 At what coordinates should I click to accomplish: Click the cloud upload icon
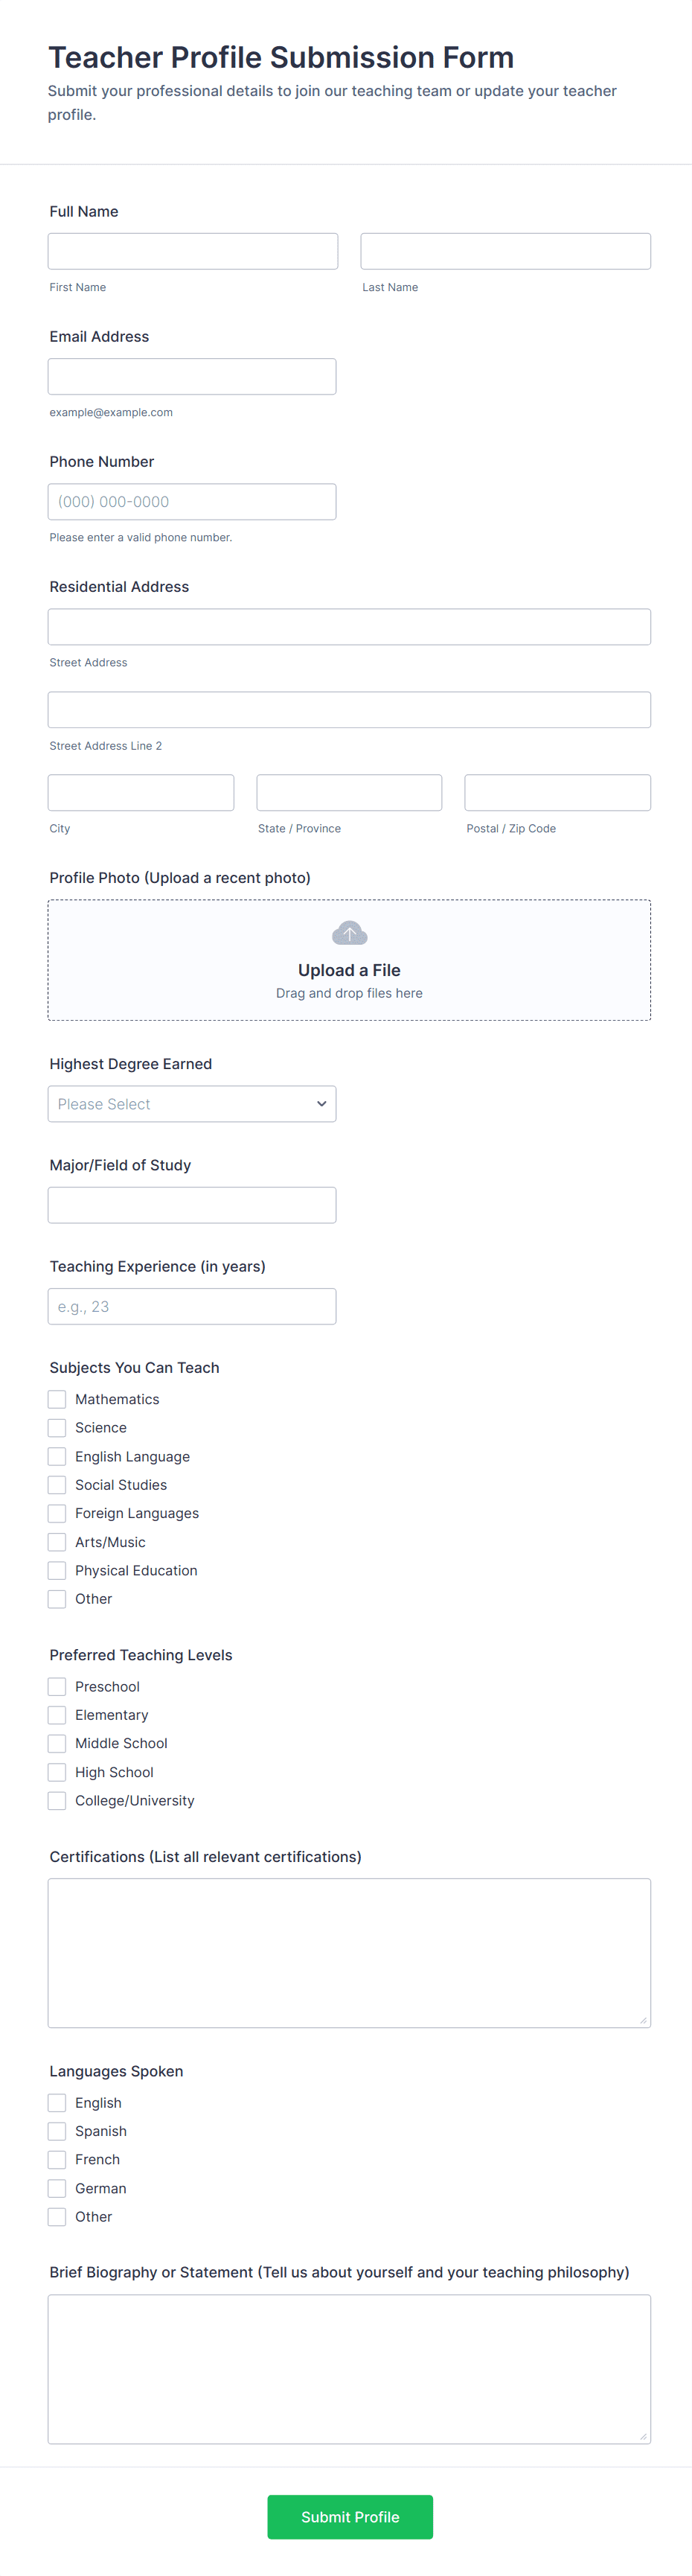pyautogui.click(x=349, y=933)
